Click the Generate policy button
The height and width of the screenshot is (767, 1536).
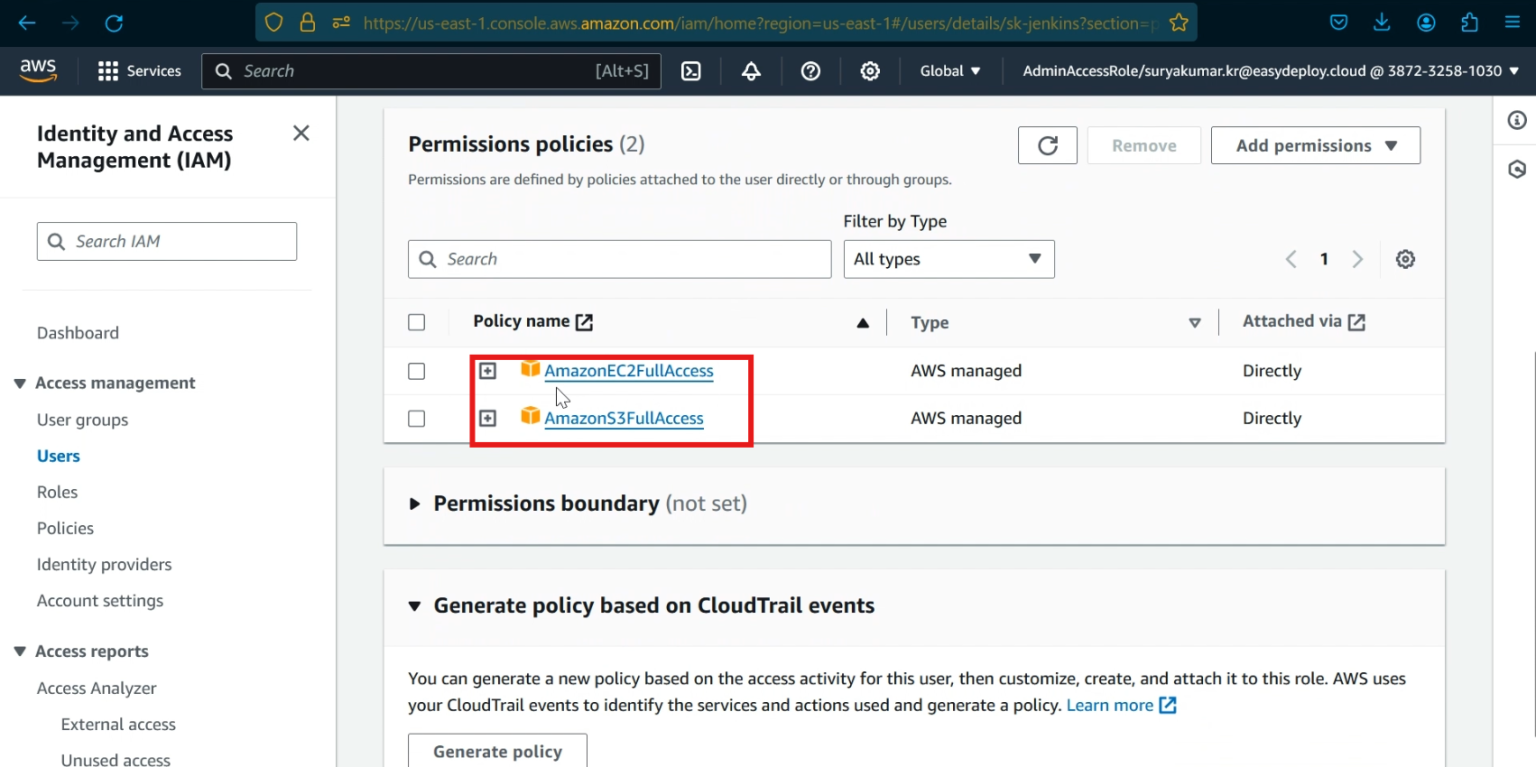click(497, 751)
